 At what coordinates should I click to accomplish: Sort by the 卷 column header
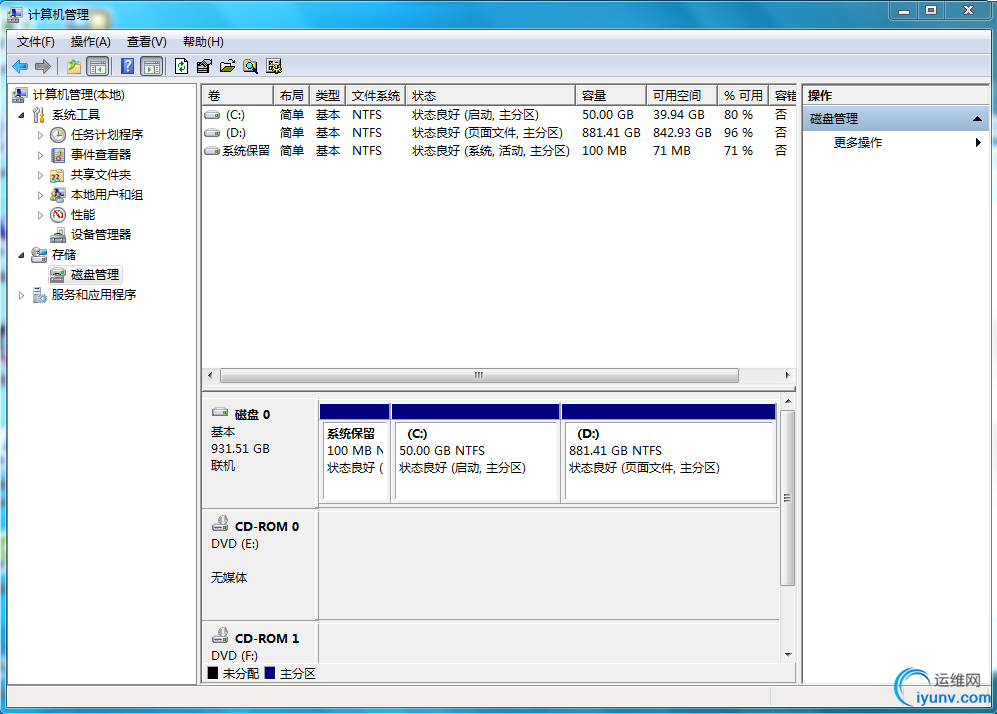click(x=238, y=95)
